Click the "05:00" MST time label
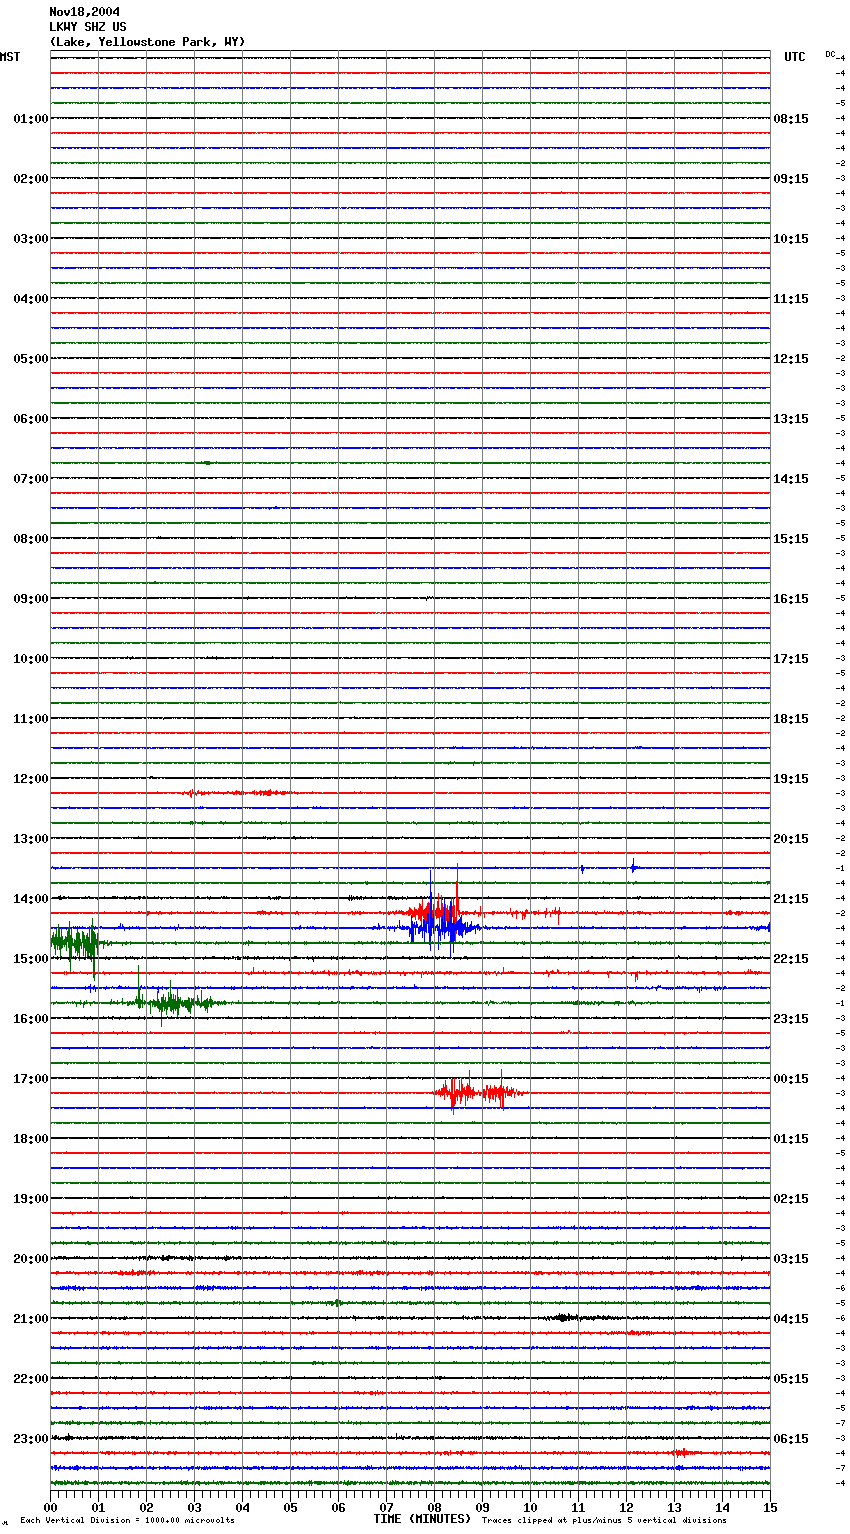Viewport: 850px width, 1534px height. pyautogui.click(x=31, y=359)
